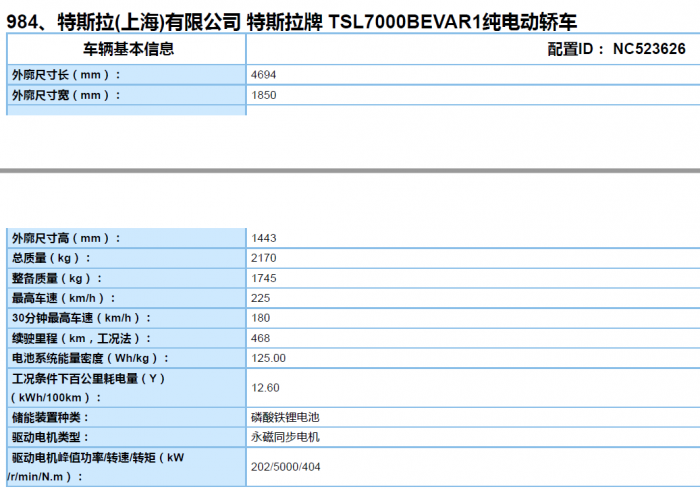Click the '配置ID：NC523626' text
The height and width of the screenshot is (489, 700).
616,49
